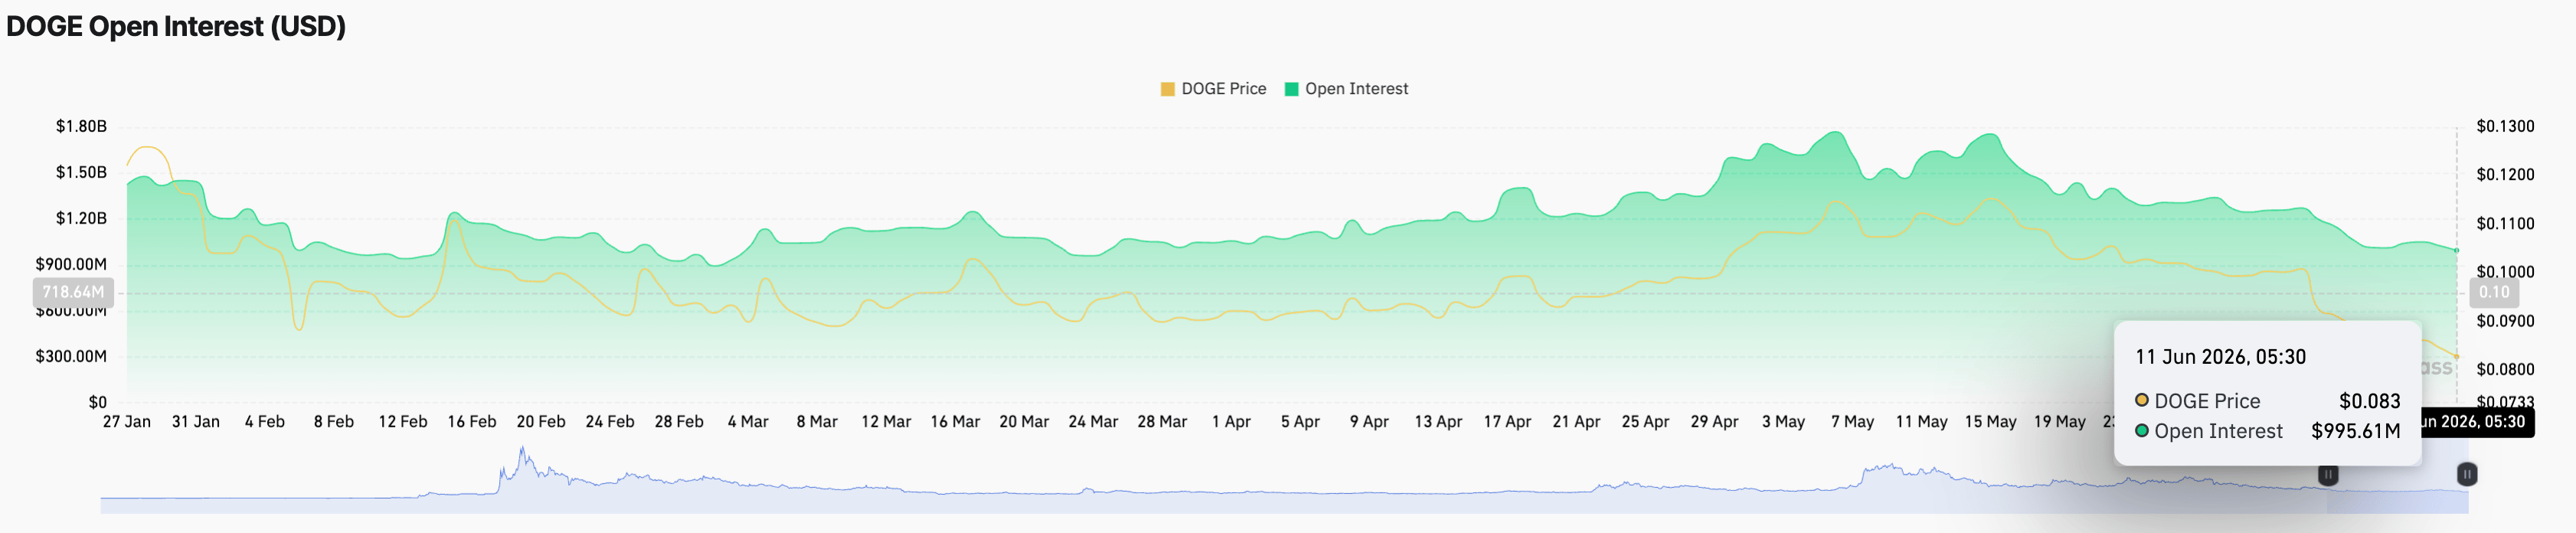Toggle the Open Interest legend series
Image resolution: width=2576 pixels, height=533 pixels.
(1346, 89)
